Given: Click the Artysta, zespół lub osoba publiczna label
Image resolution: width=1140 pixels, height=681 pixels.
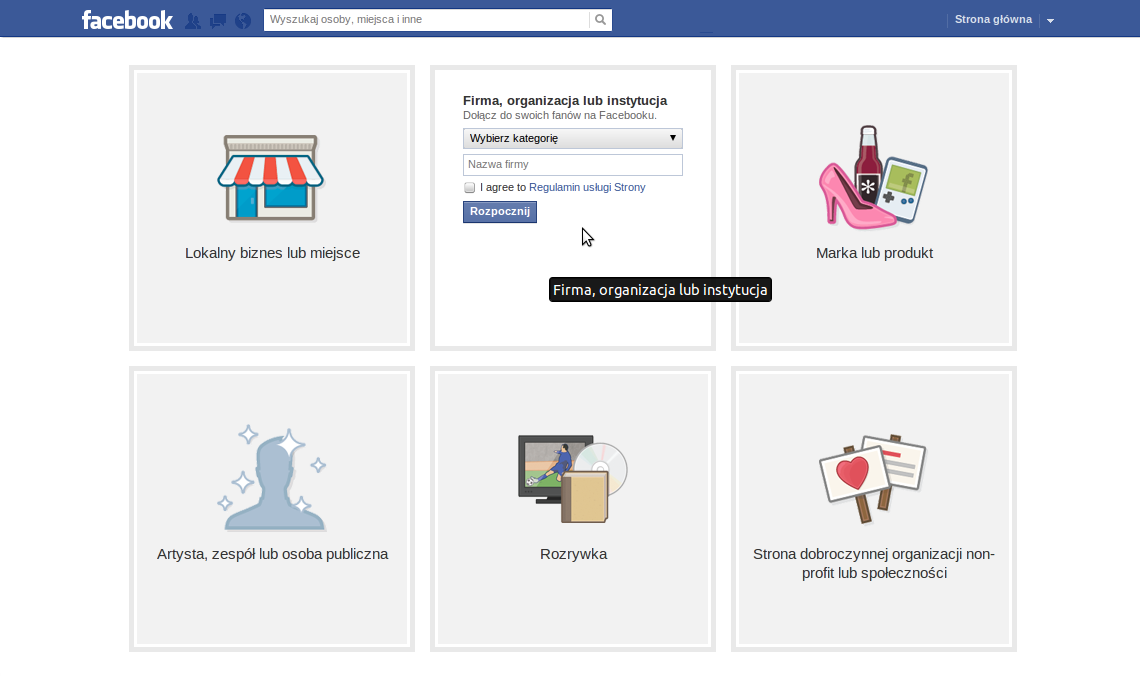Looking at the screenshot, I should (273, 554).
